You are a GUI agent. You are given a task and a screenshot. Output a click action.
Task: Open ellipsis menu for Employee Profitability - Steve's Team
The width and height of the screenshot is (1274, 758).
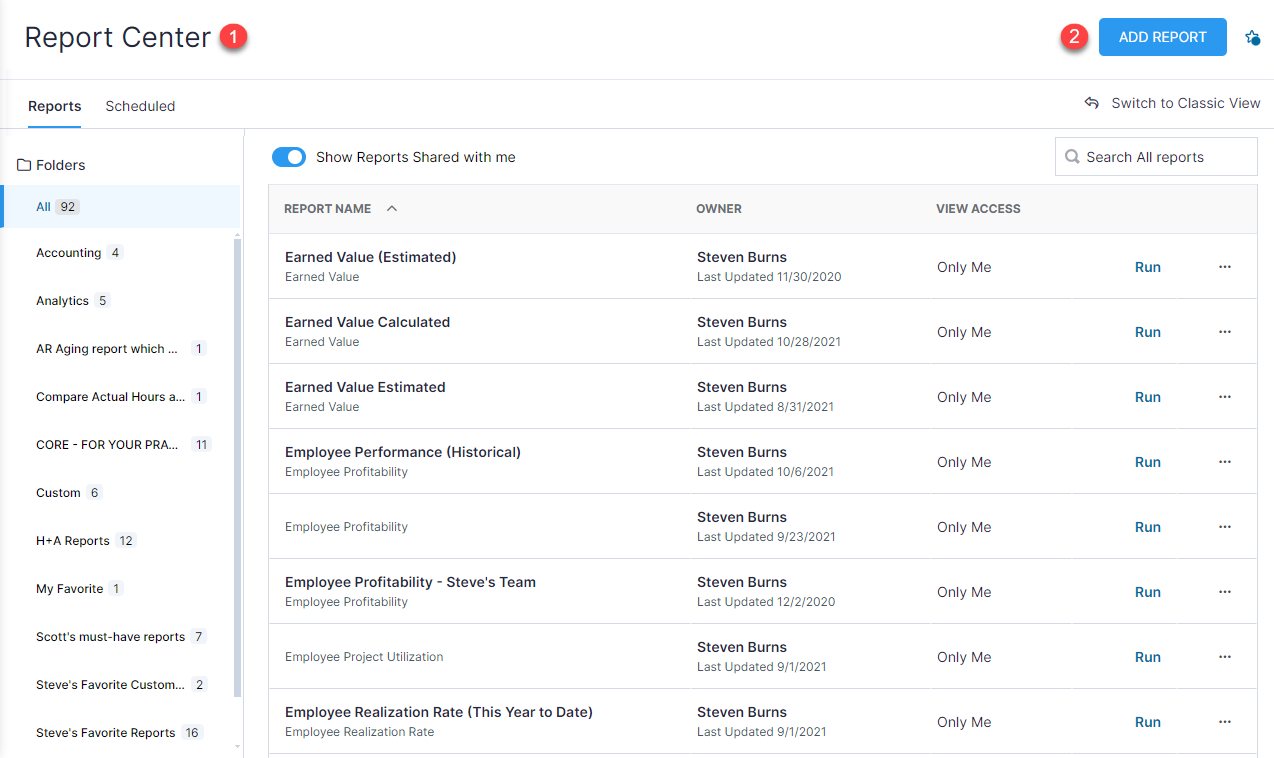pos(1224,592)
